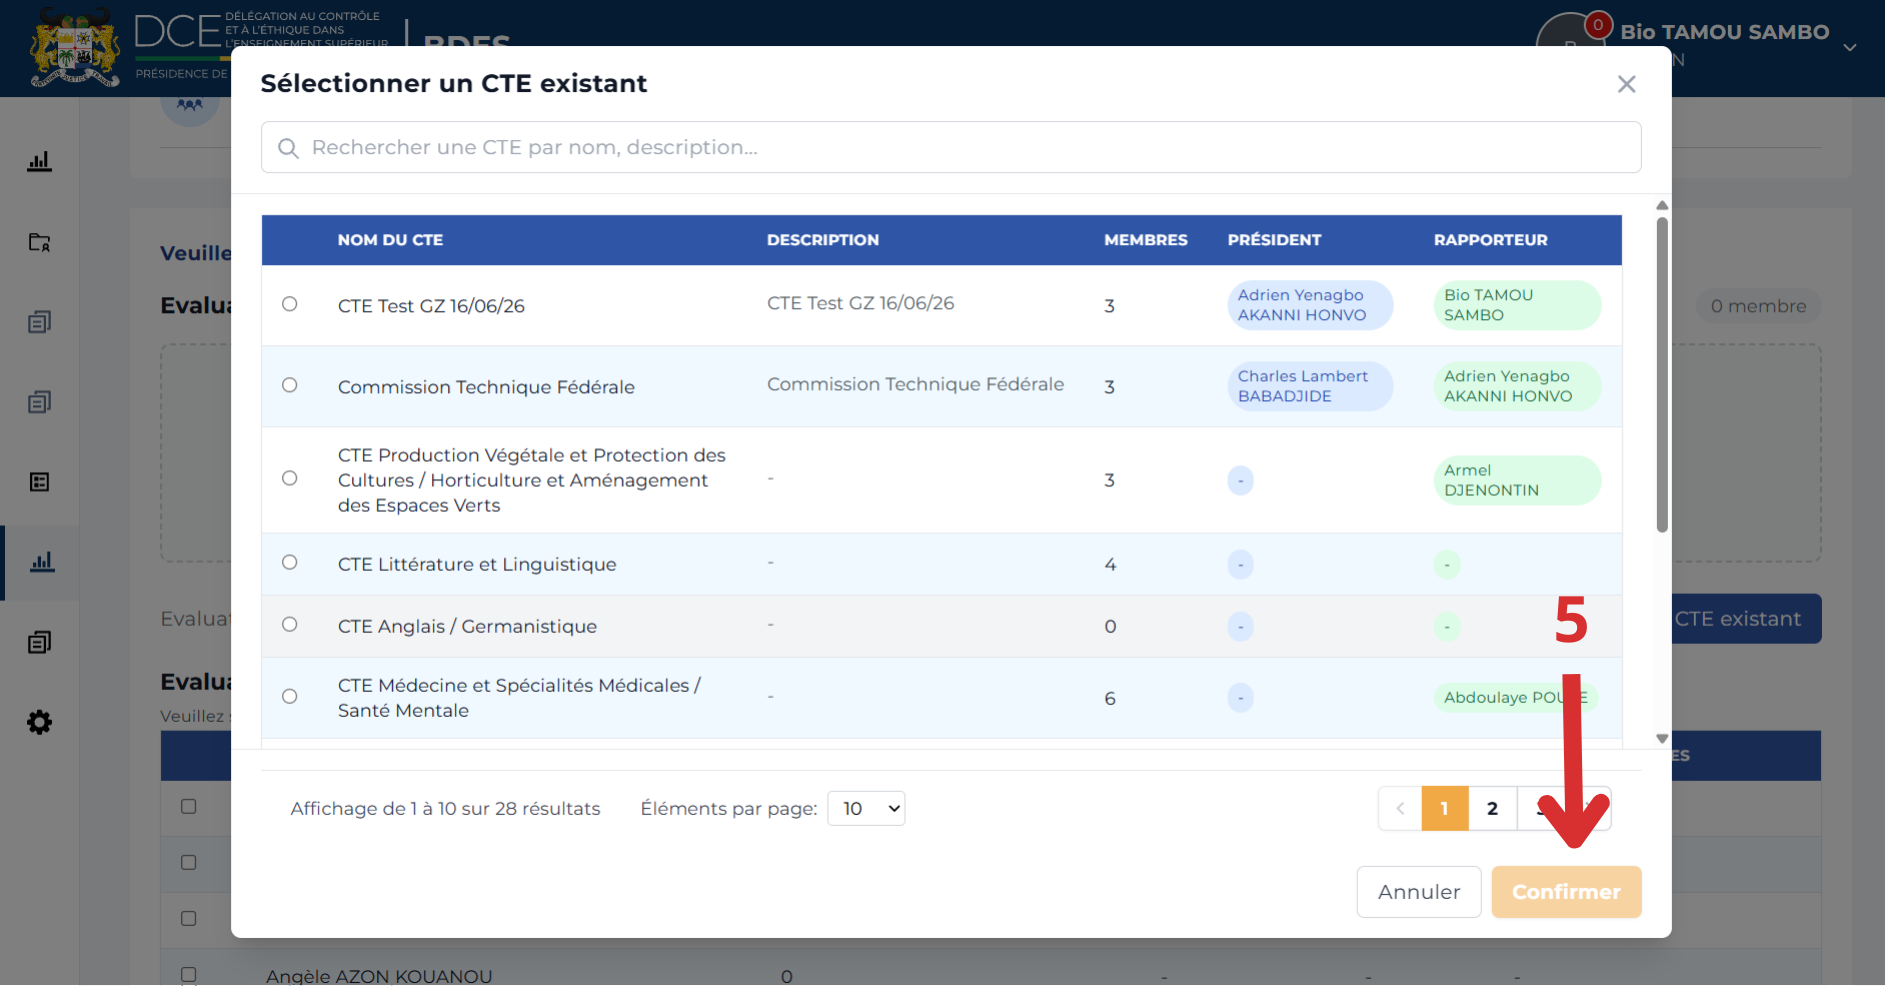This screenshot has height=986, width=1885.
Task: Tick first checkbox in background evaluators table
Action: [x=188, y=806]
